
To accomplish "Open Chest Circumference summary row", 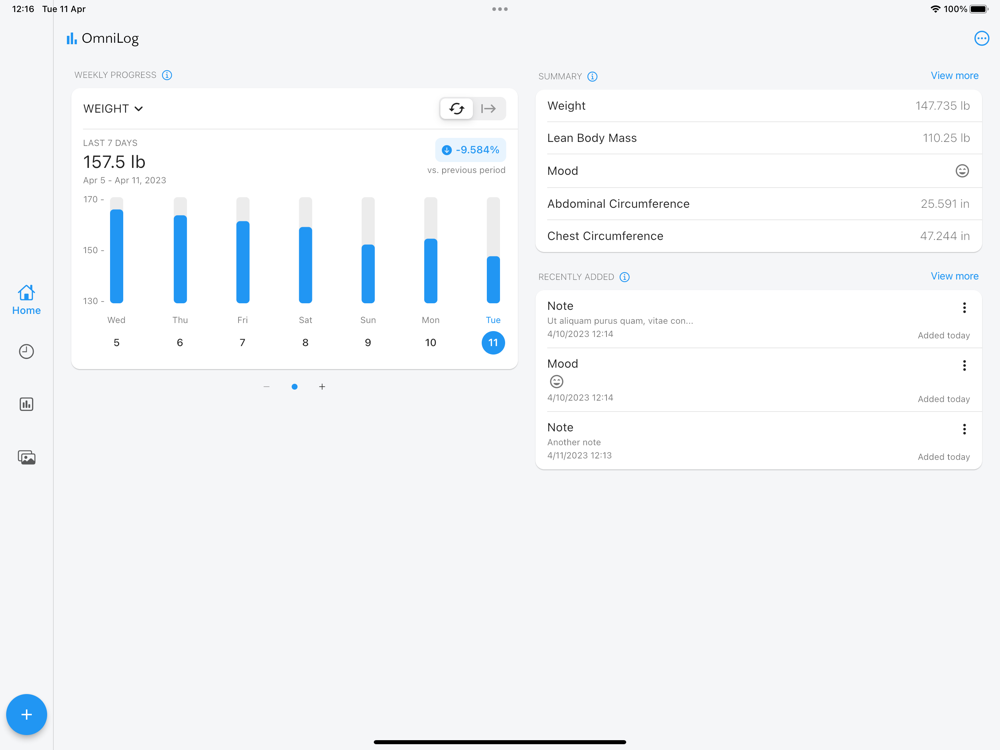I will pyautogui.click(x=758, y=236).
